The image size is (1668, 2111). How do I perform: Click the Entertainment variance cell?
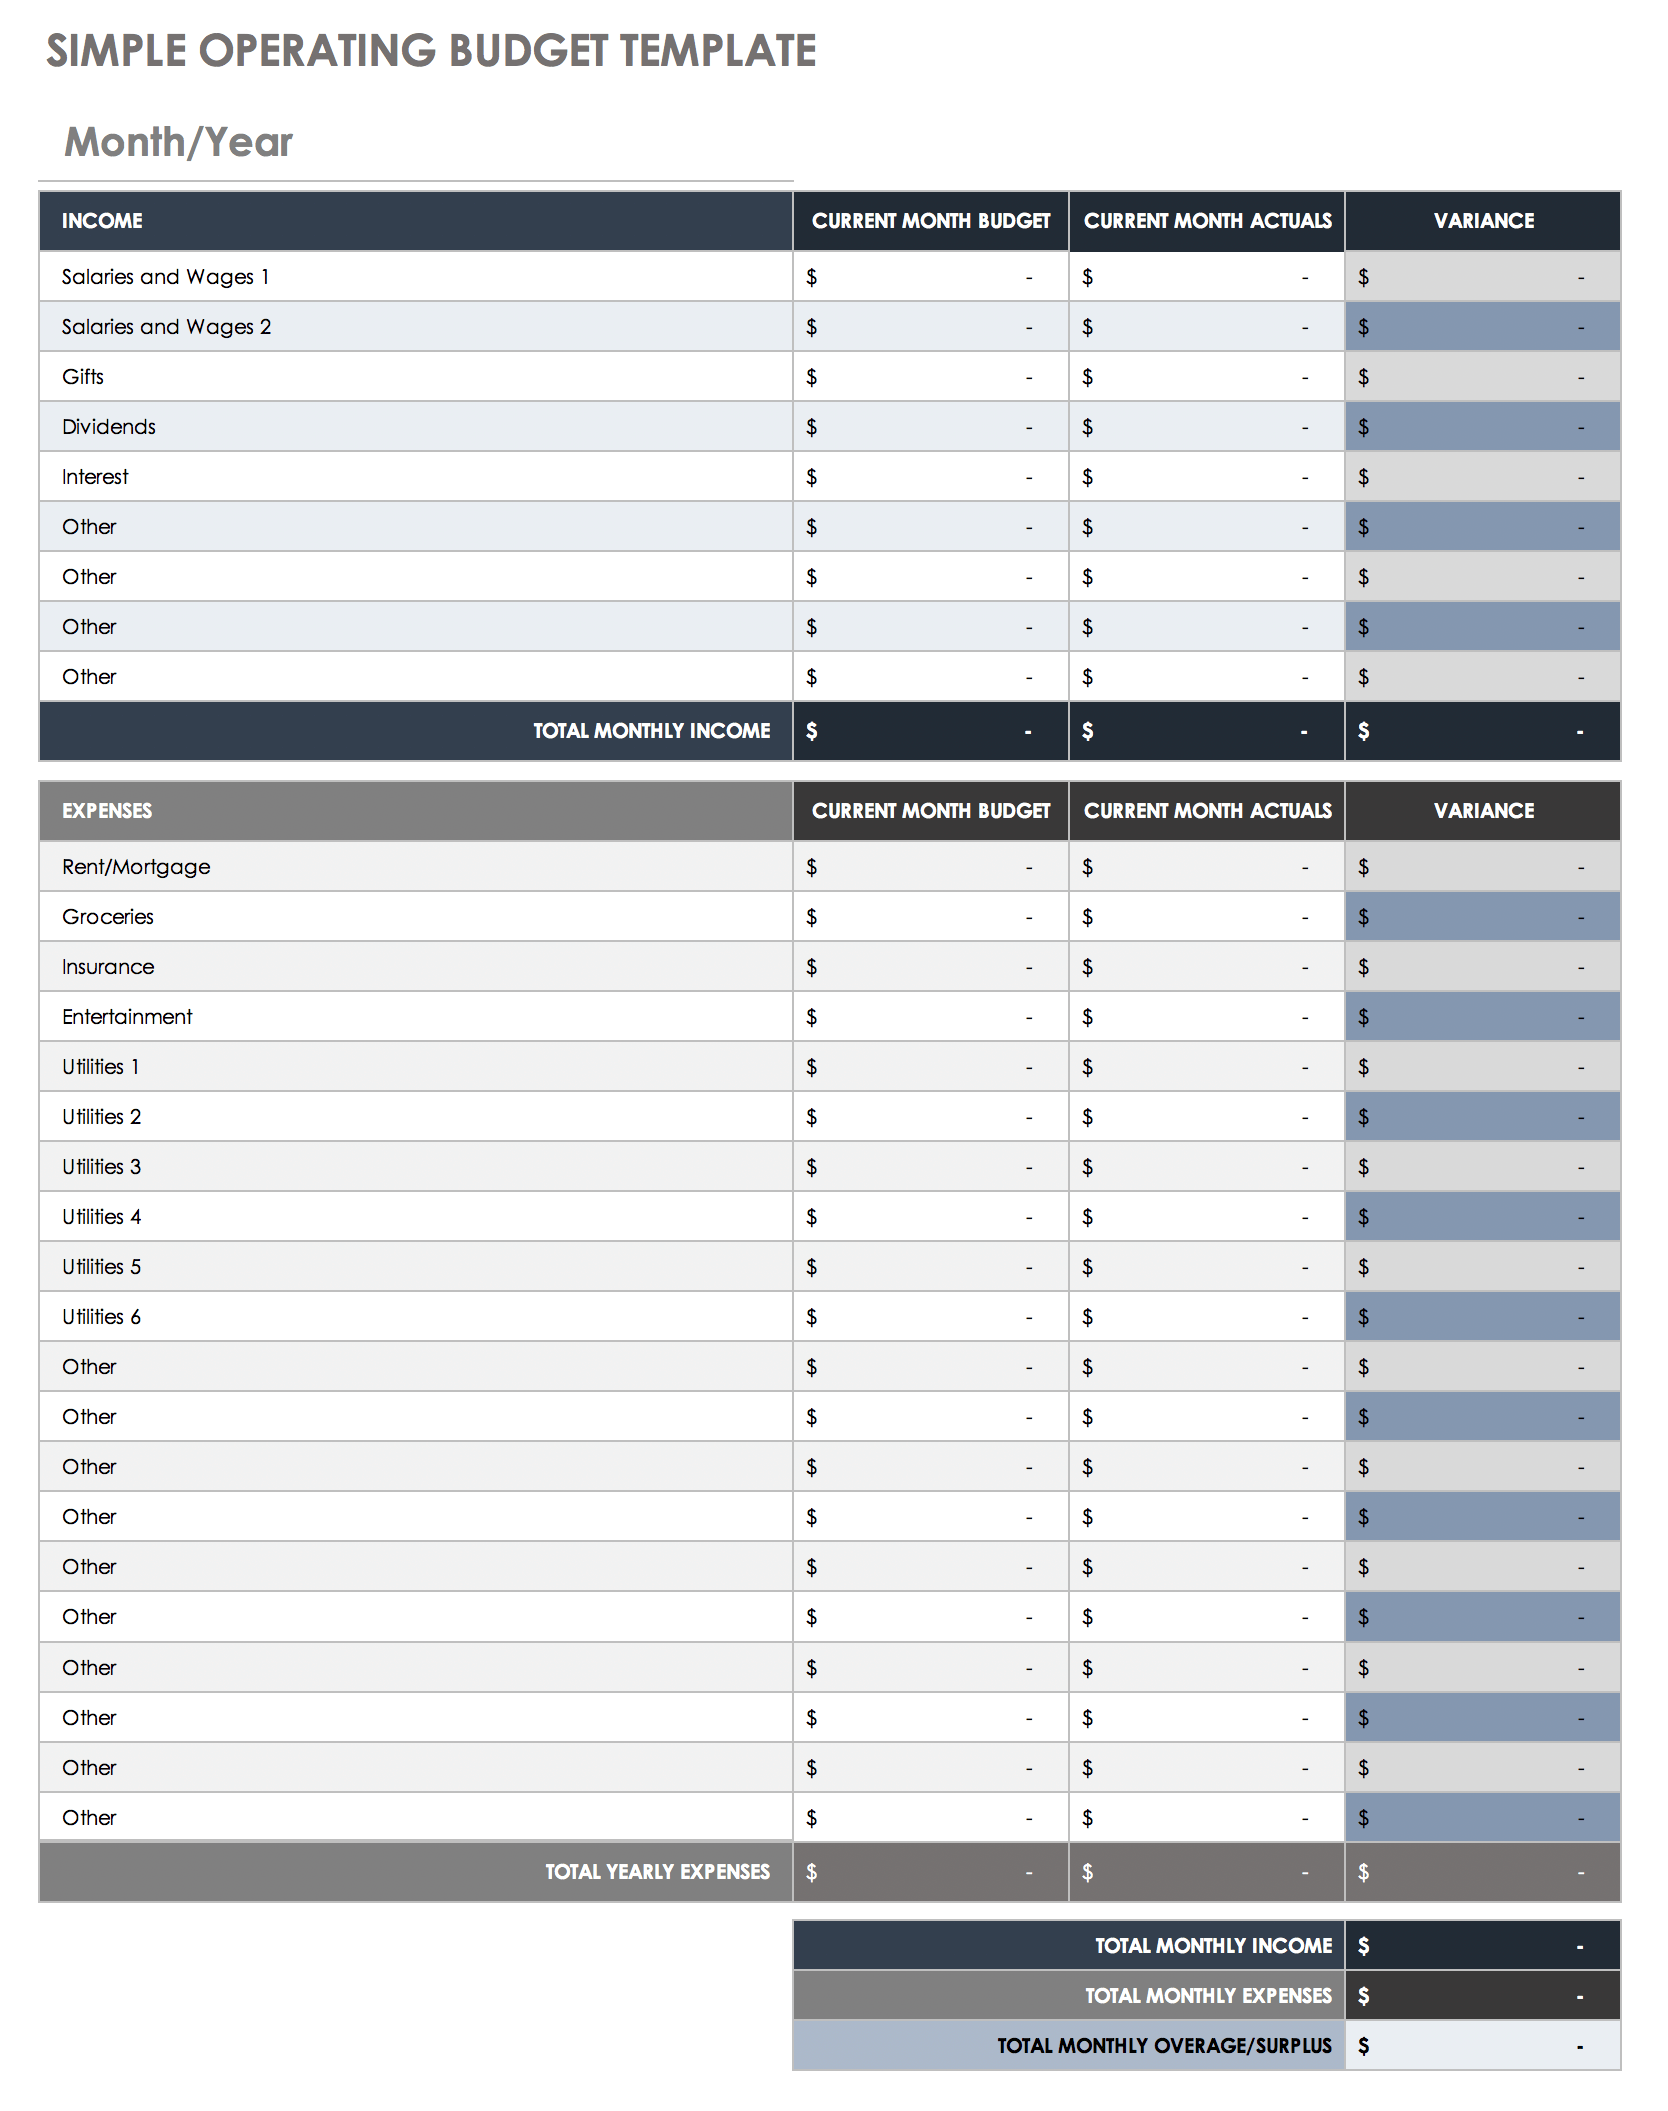(1482, 1017)
